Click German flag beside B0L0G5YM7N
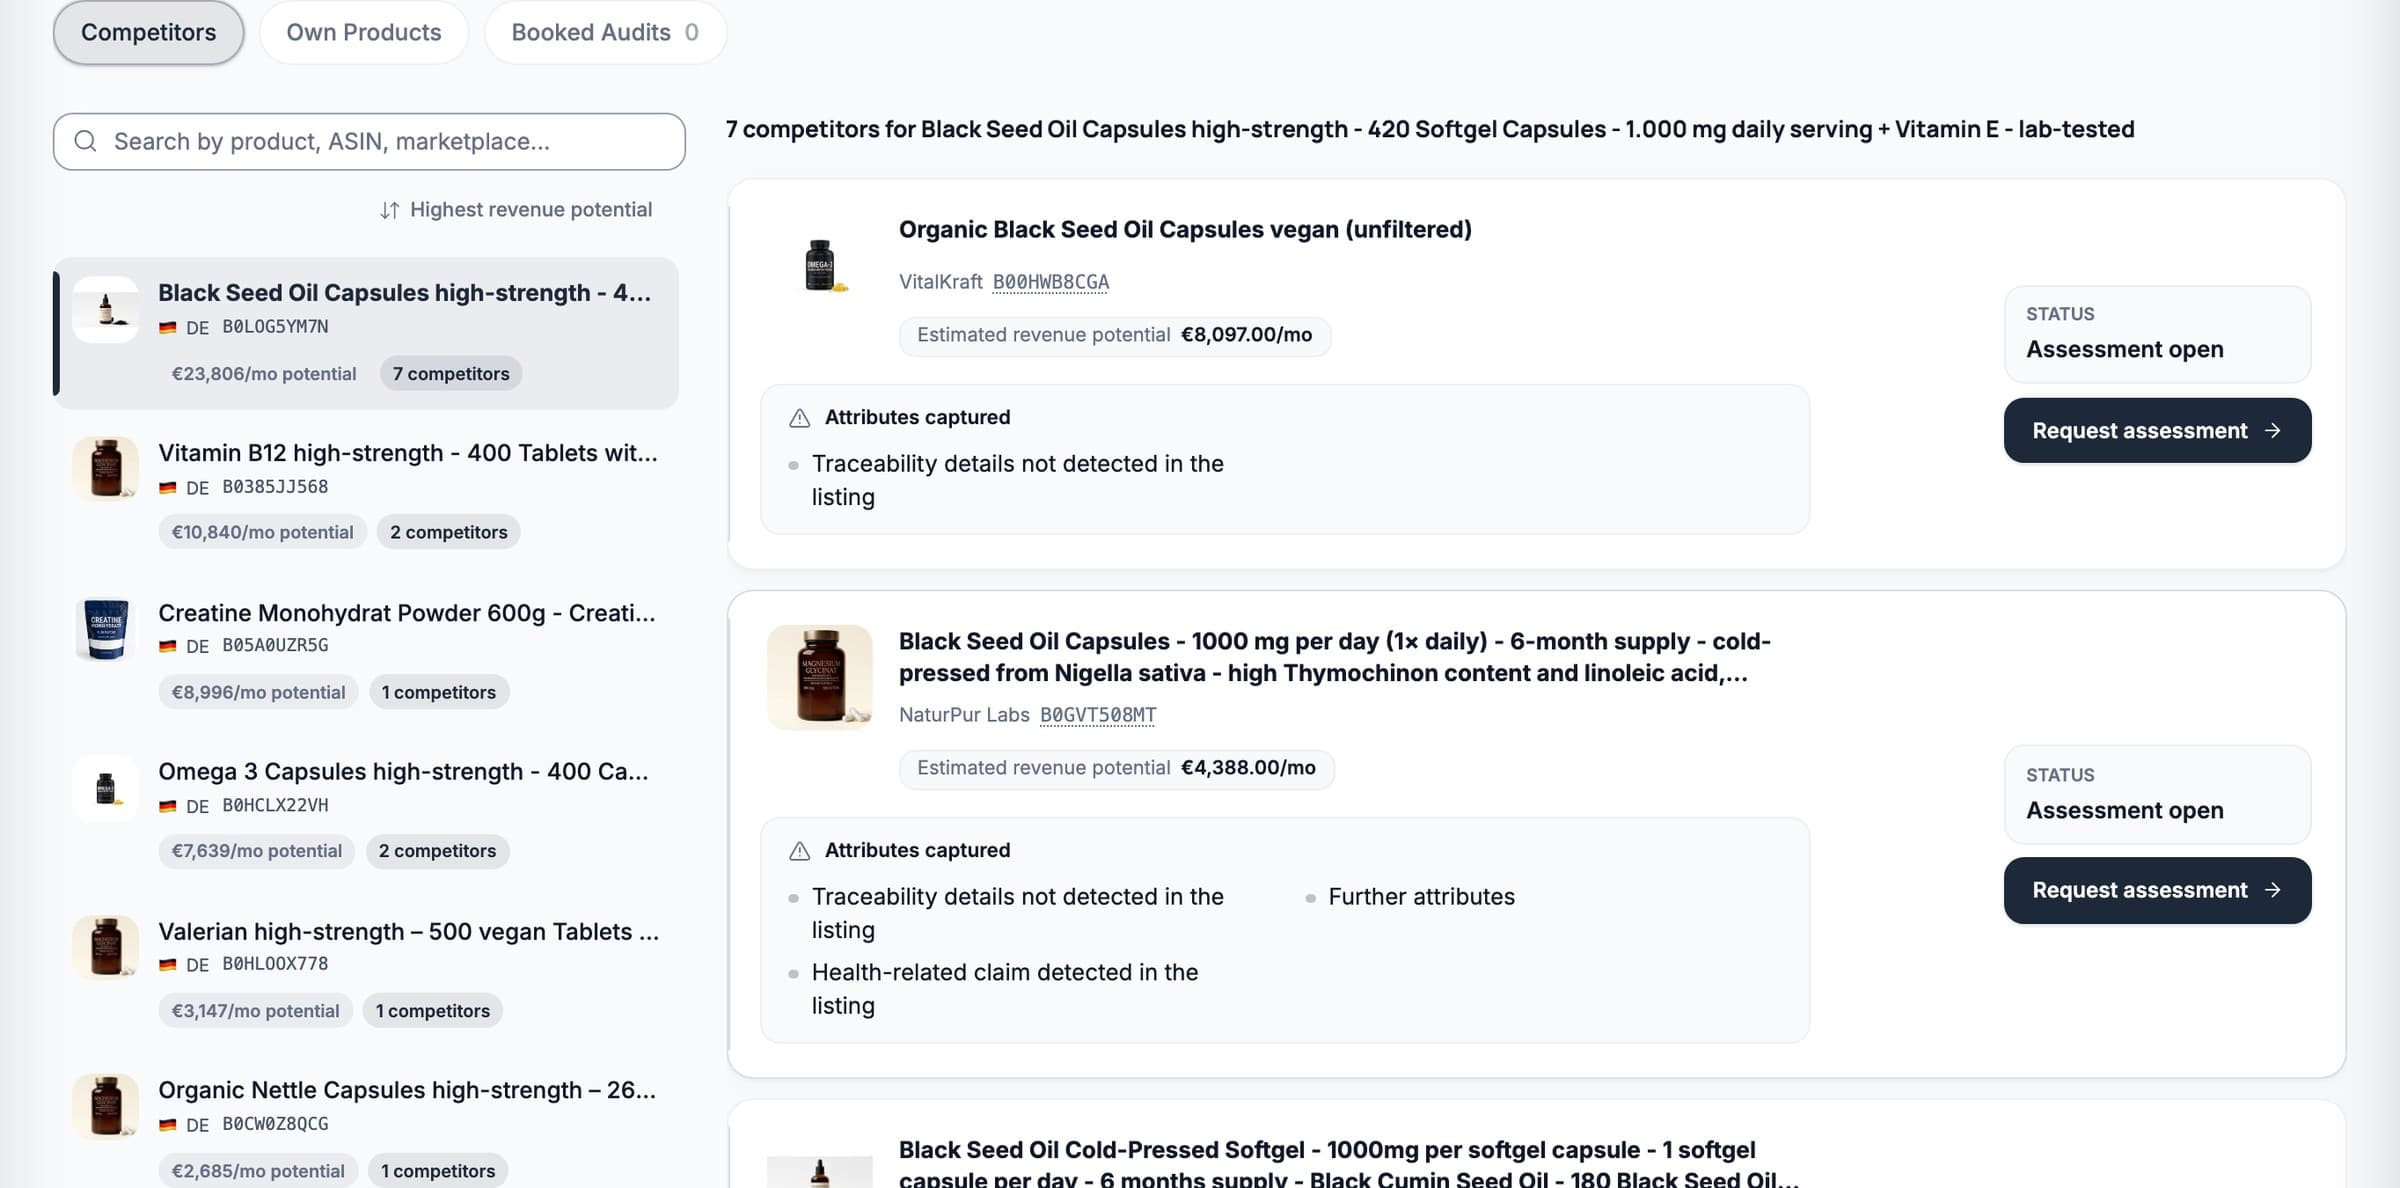This screenshot has height=1188, width=2400. 168,328
